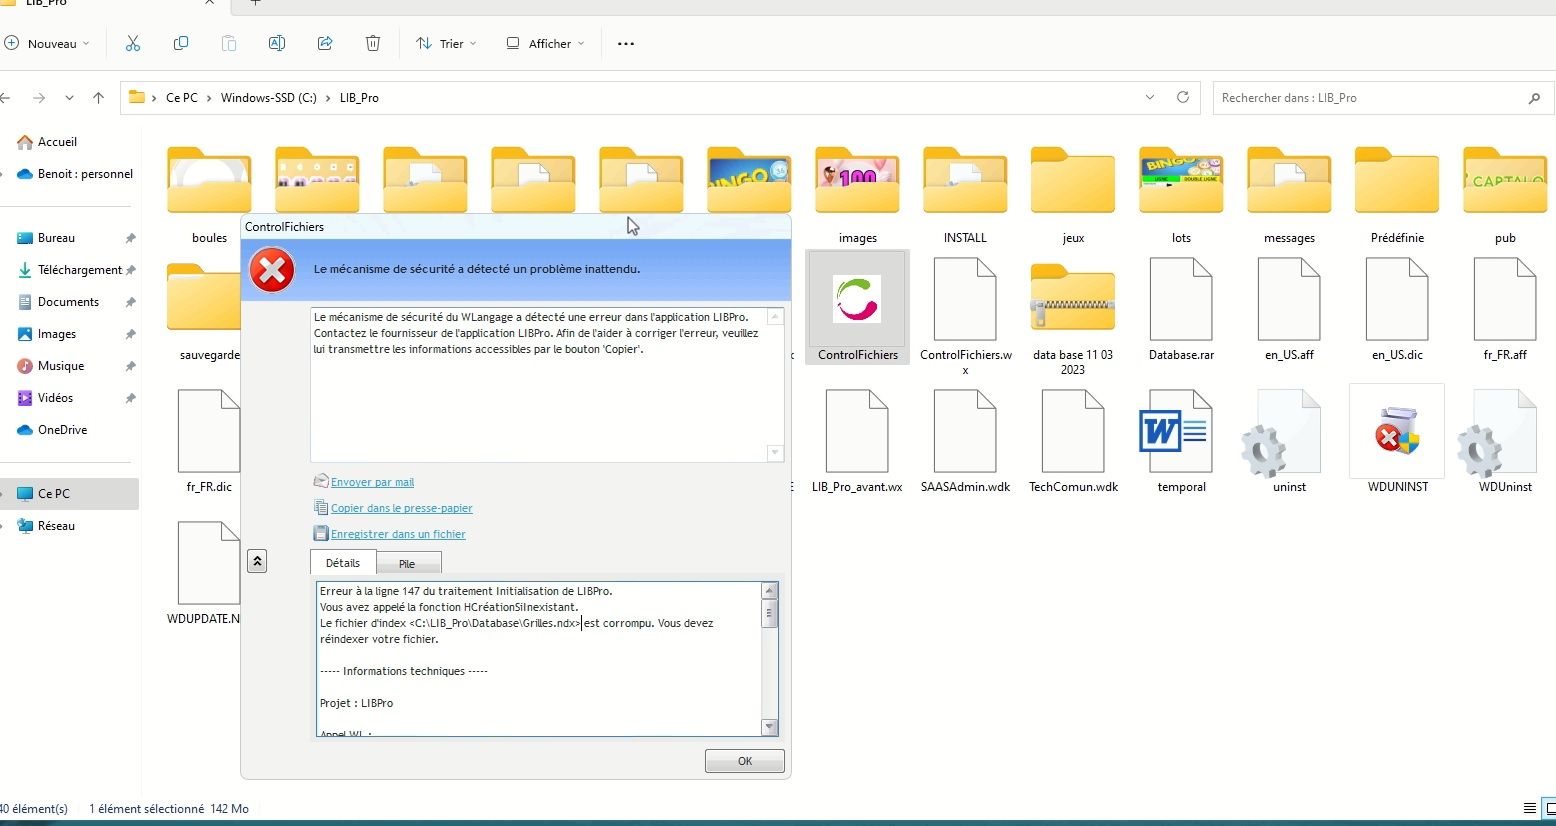The height and width of the screenshot is (826, 1556).
Task: Open Documents in quick access
Action: (68, 302)
